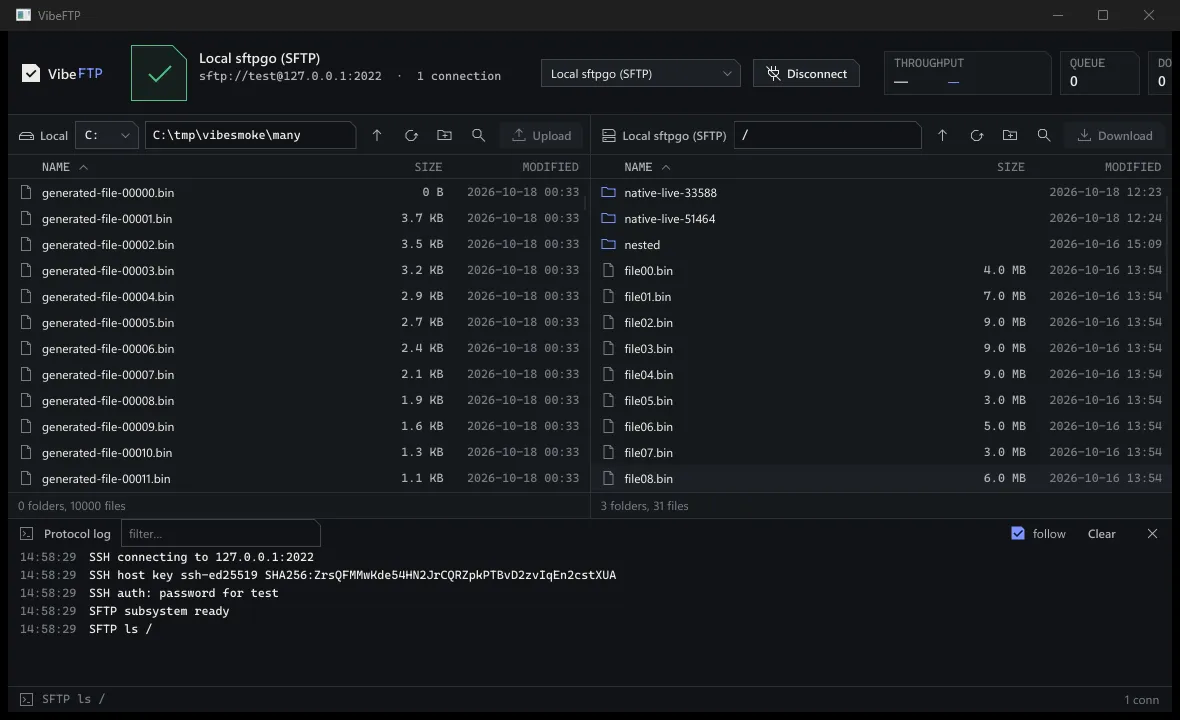Sort remote pane by SIZE column

coord(1011,167)
